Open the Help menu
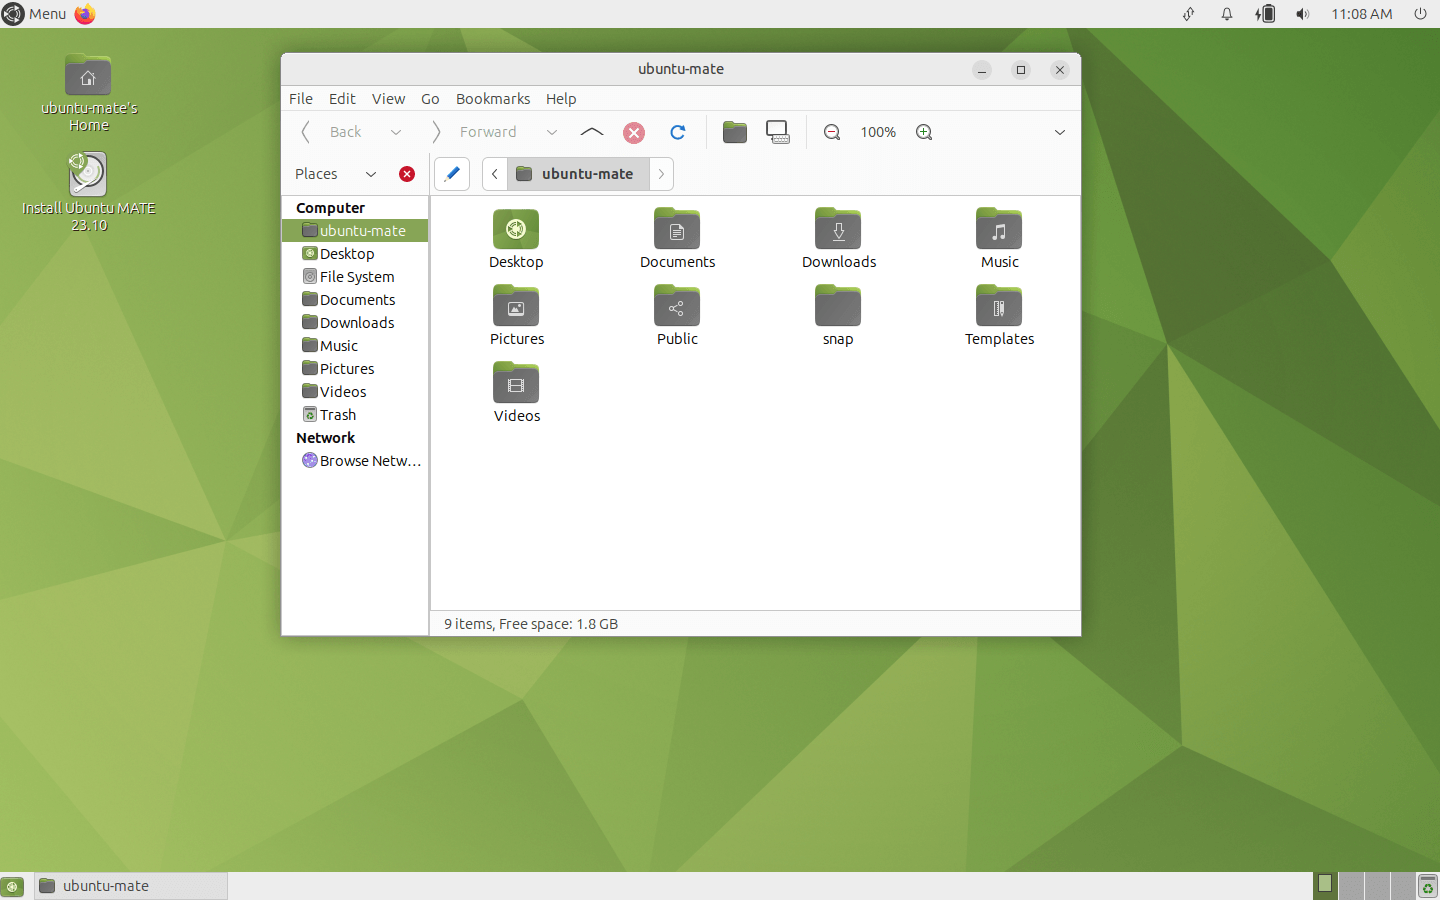Screen dimensions: 1440x900 click(561, 99)
